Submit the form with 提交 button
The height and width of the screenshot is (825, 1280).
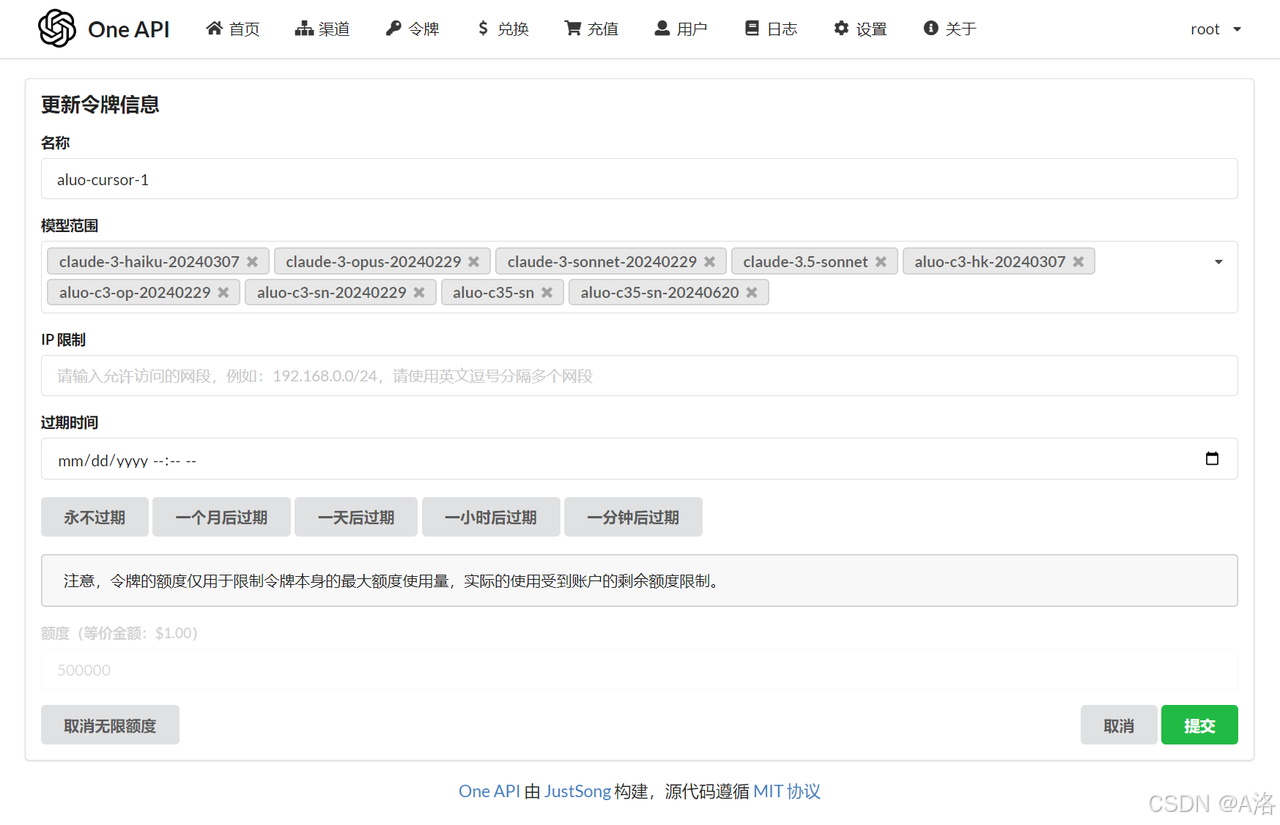1200,725
